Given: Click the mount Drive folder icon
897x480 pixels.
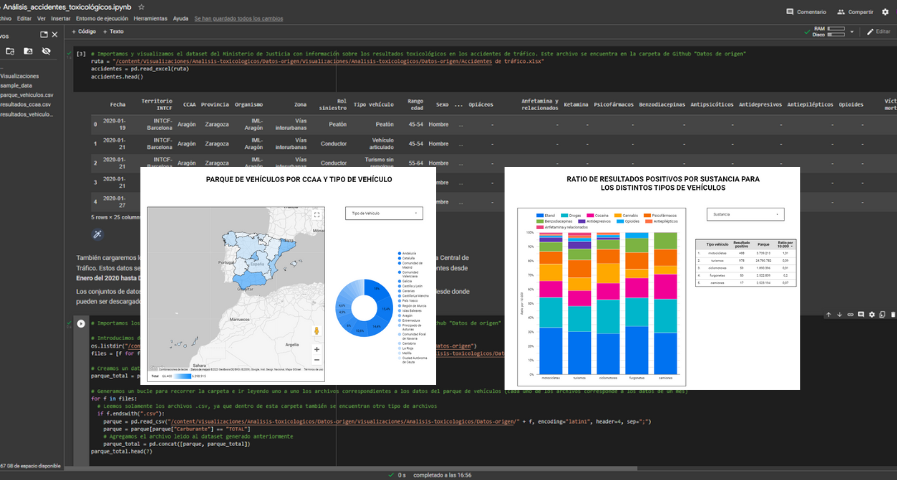Looking at the screenshot, I should [28, 51].
